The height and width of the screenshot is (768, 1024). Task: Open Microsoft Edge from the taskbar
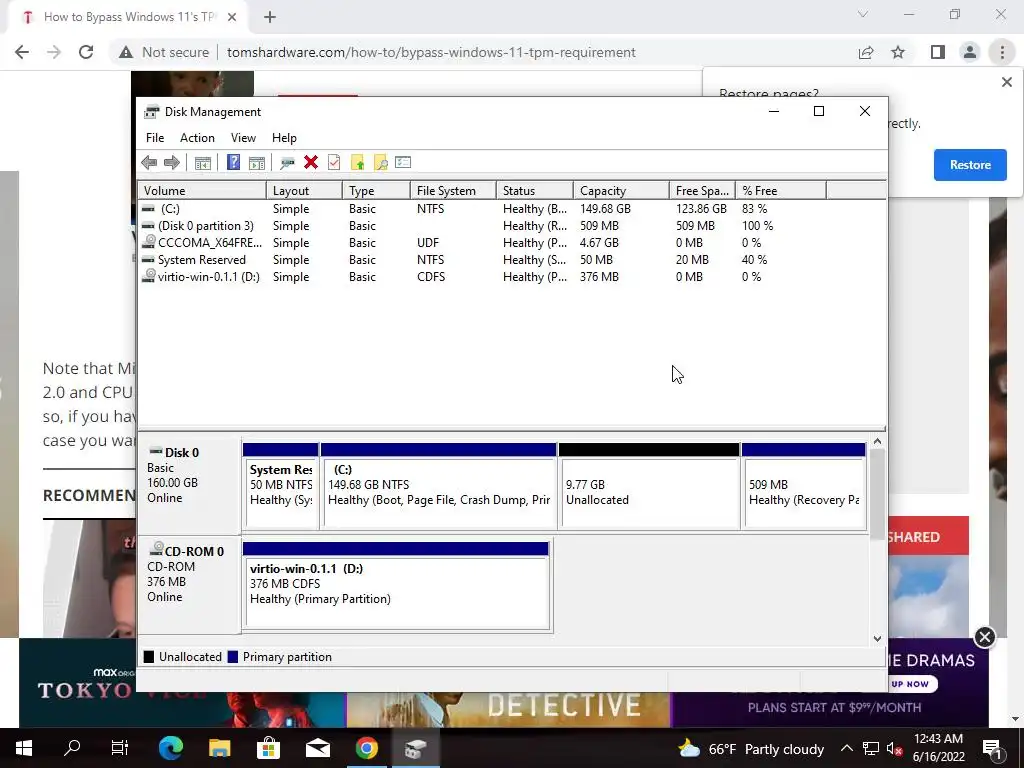pyautogui.click(x=170, y=748)
